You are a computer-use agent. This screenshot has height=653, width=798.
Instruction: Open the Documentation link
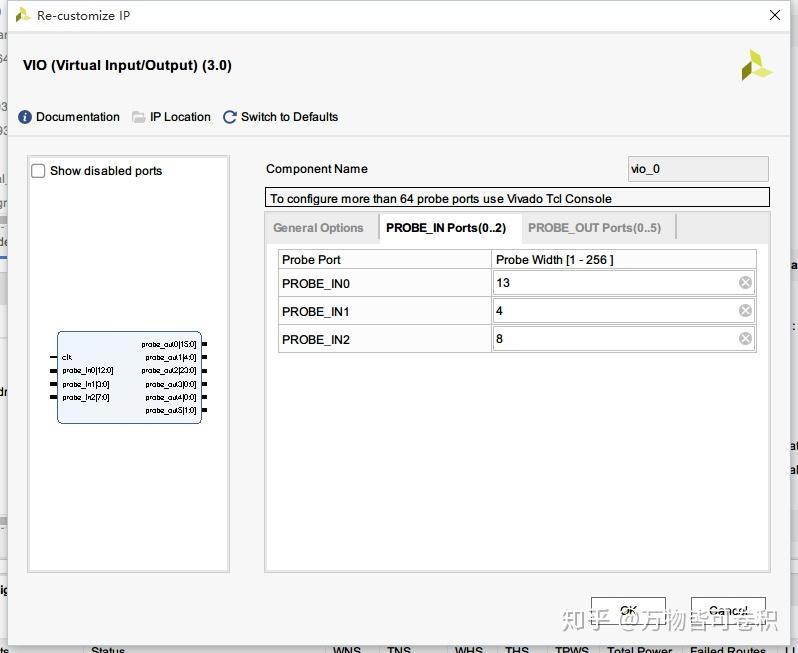click(77, 117)
